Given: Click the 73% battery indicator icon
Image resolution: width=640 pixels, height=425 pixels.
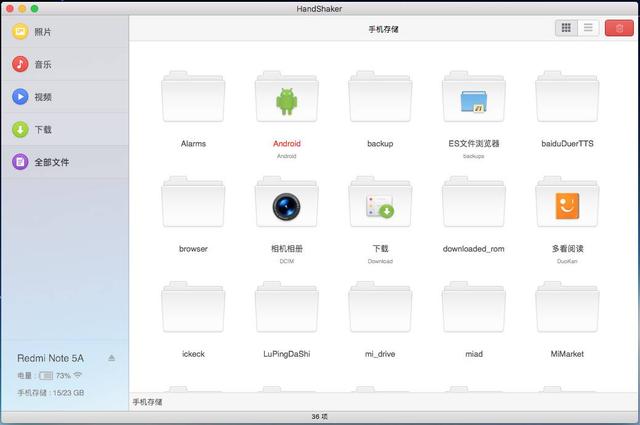Looking at the screenshot, I should tap(46, 376).
